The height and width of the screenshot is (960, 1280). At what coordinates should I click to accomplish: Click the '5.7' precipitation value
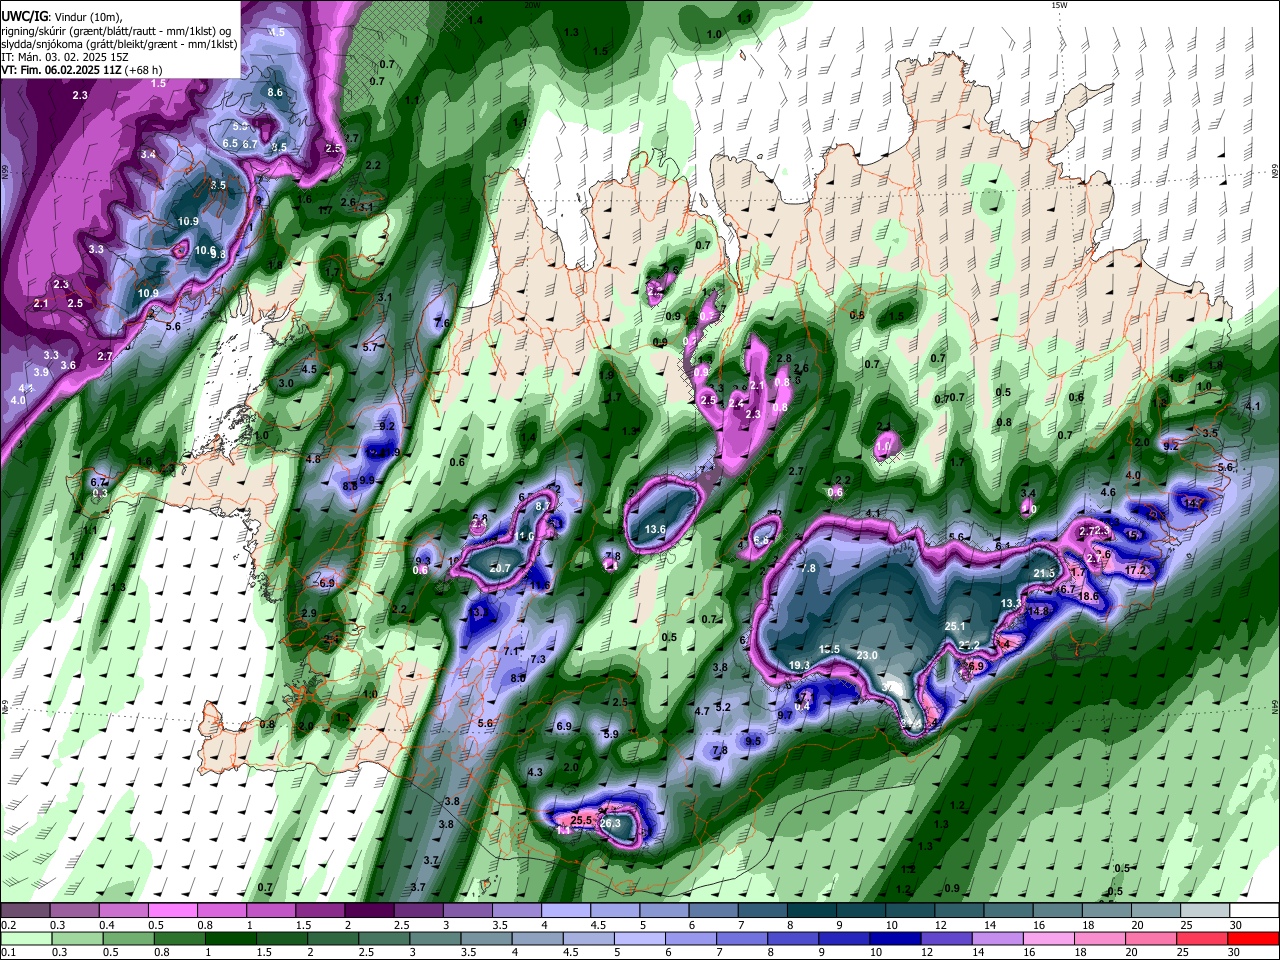pyautogui.click(x=371, y=347)
